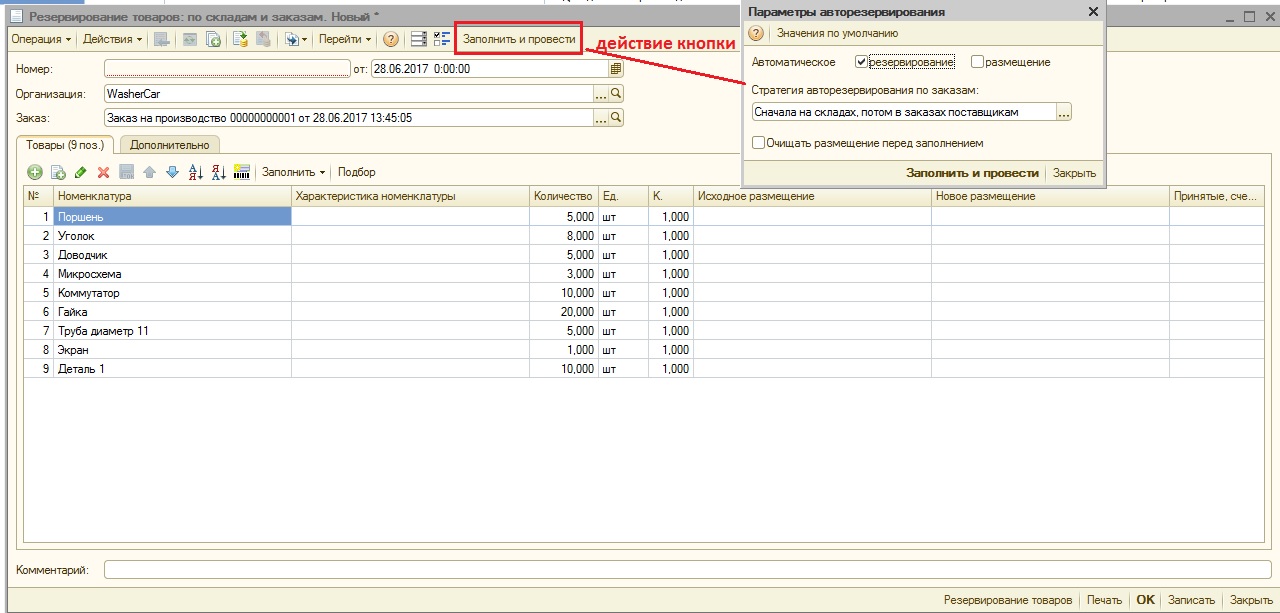Open the Операция dropdown menu
The width and height of the screenshot is (1280, 613).
pos(41,40)
